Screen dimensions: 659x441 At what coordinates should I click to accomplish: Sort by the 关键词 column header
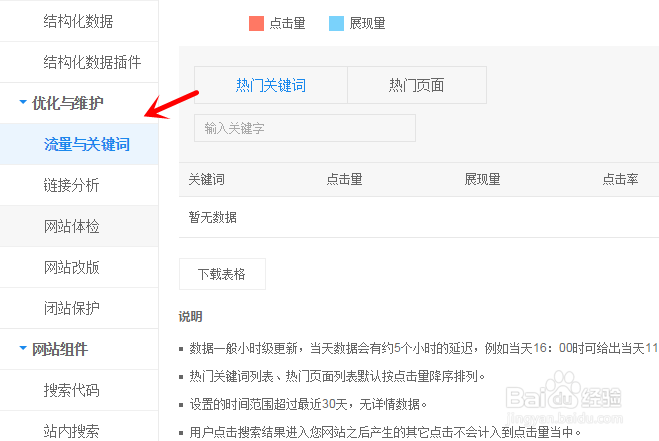click(x=206, y=180)
